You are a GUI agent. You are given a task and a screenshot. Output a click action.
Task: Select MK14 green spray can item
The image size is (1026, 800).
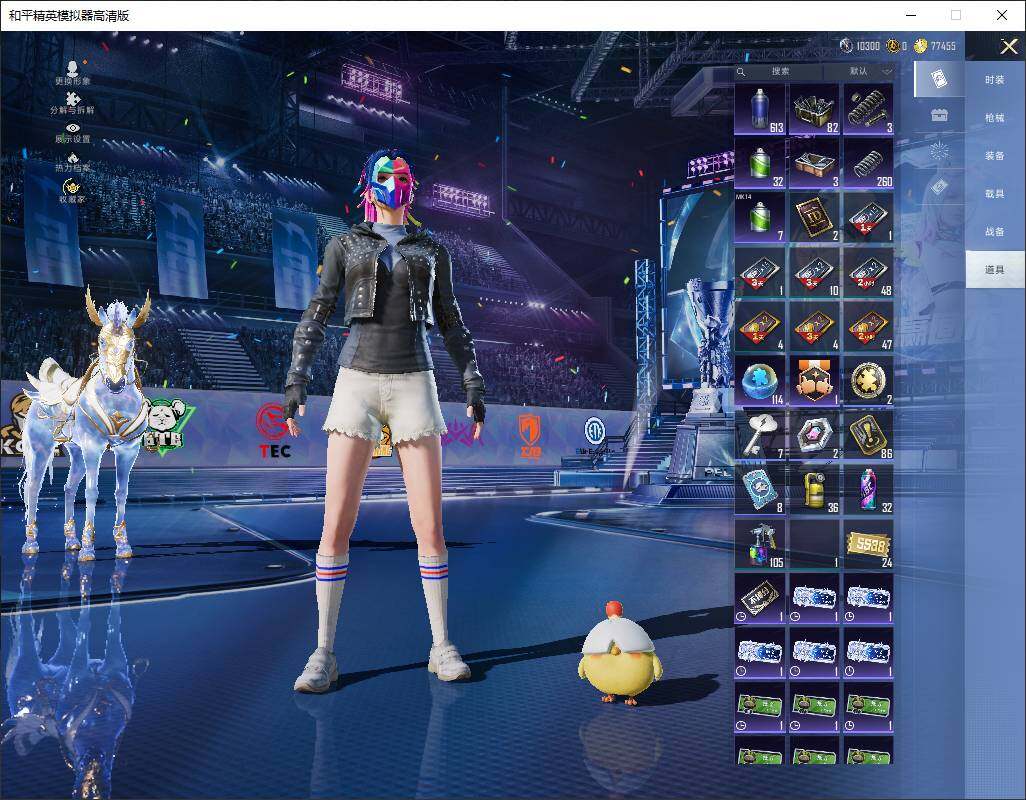point(760,217)
